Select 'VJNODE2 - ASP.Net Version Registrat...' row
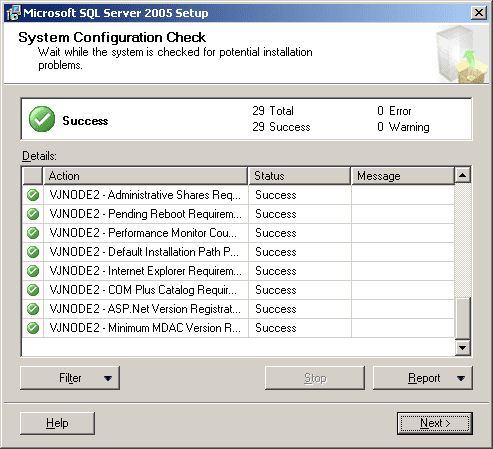The width and height of the screenshot is (493, 449). pyautogui.click(x=238, y=309)
